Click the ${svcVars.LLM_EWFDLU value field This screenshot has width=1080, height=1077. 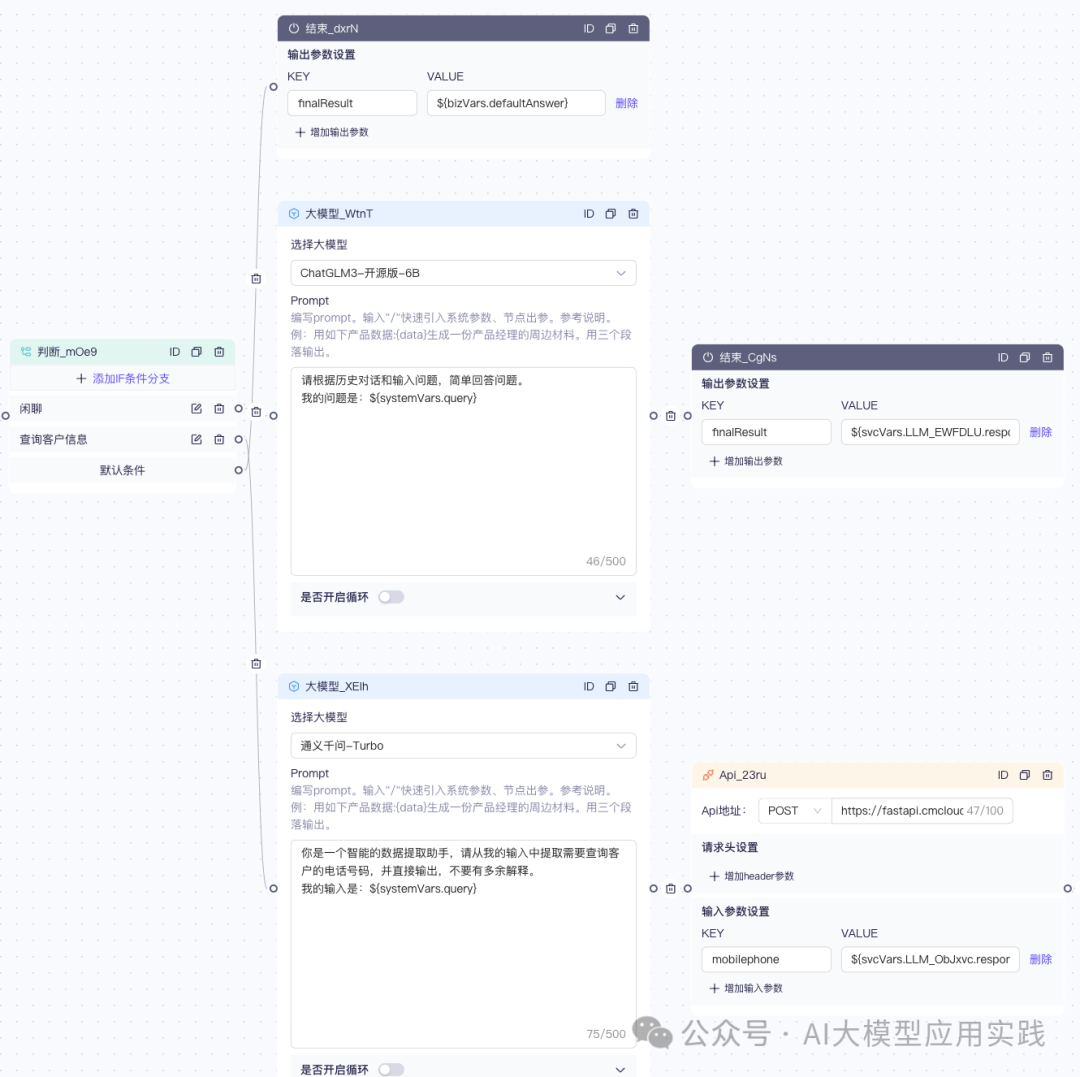click(x=930, y=432)
